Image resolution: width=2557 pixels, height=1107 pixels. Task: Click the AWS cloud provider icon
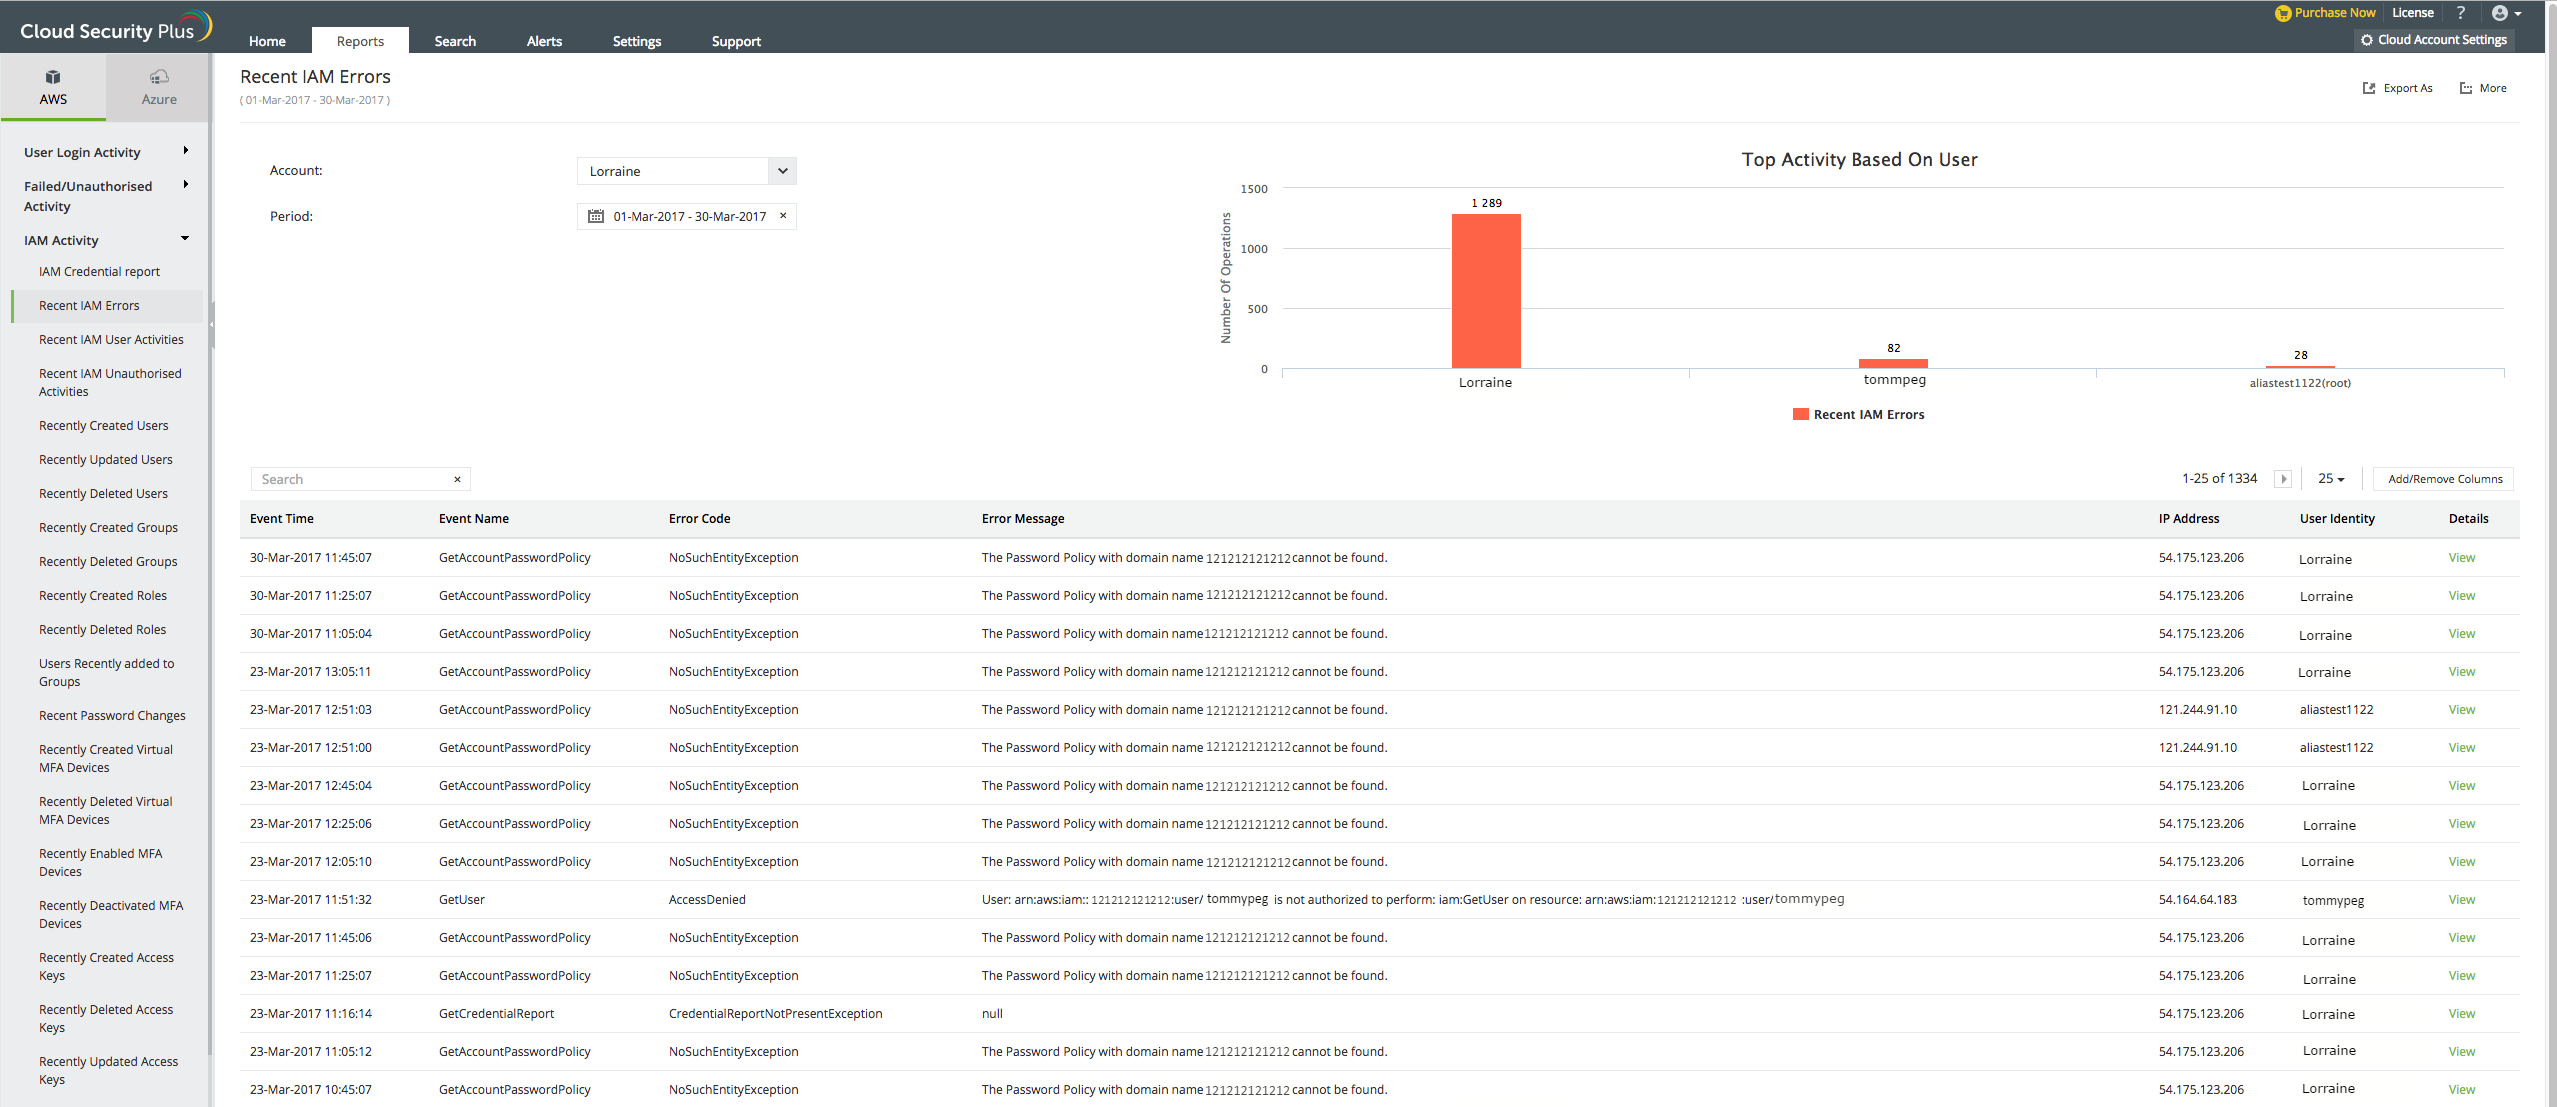click(53, 78)
